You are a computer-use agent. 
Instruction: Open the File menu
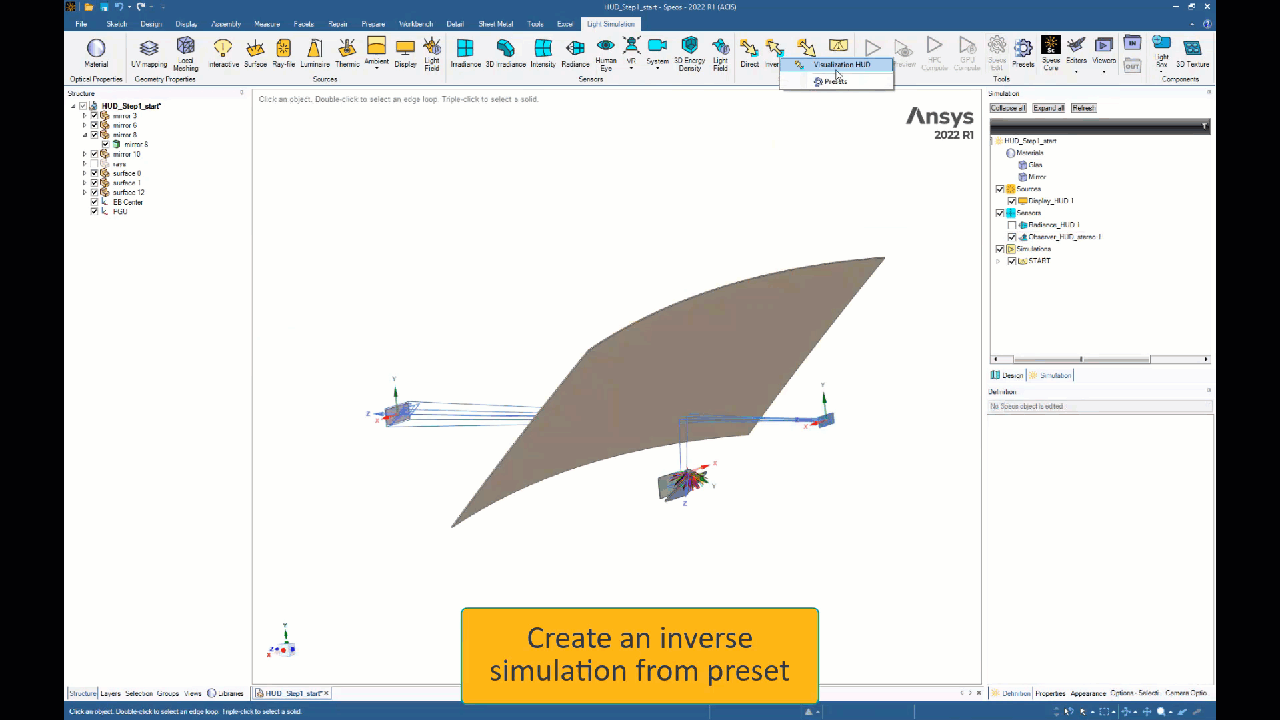point(81,24)
